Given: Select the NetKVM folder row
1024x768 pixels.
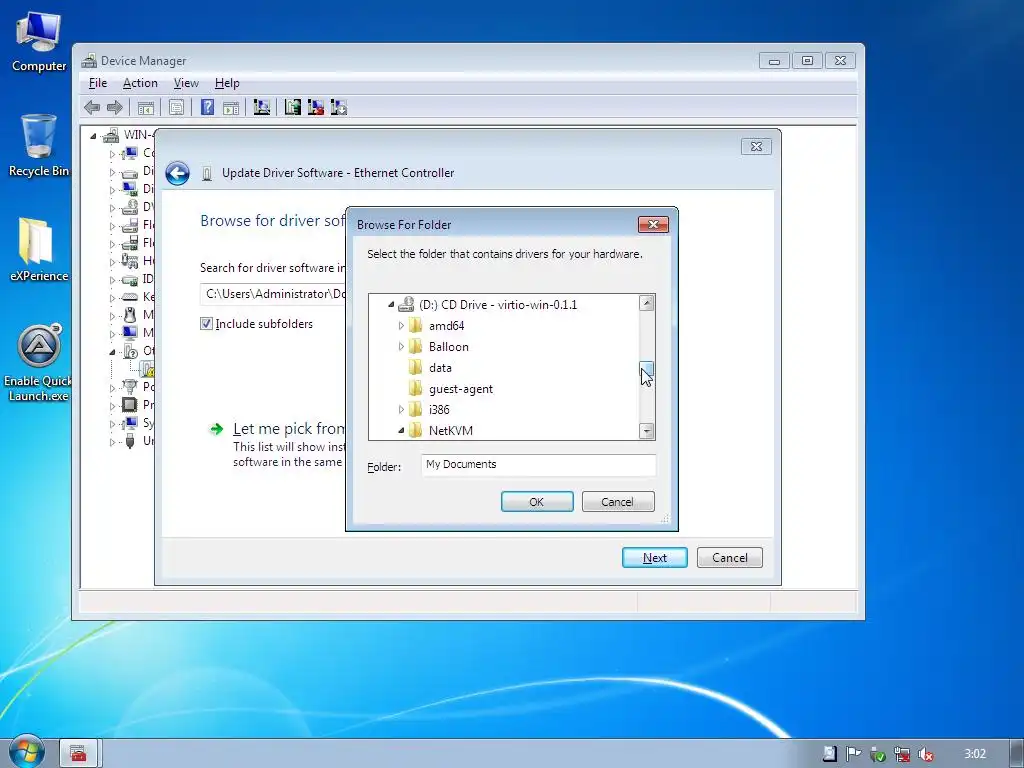Looking at the screenshot, I should [451, 430].
